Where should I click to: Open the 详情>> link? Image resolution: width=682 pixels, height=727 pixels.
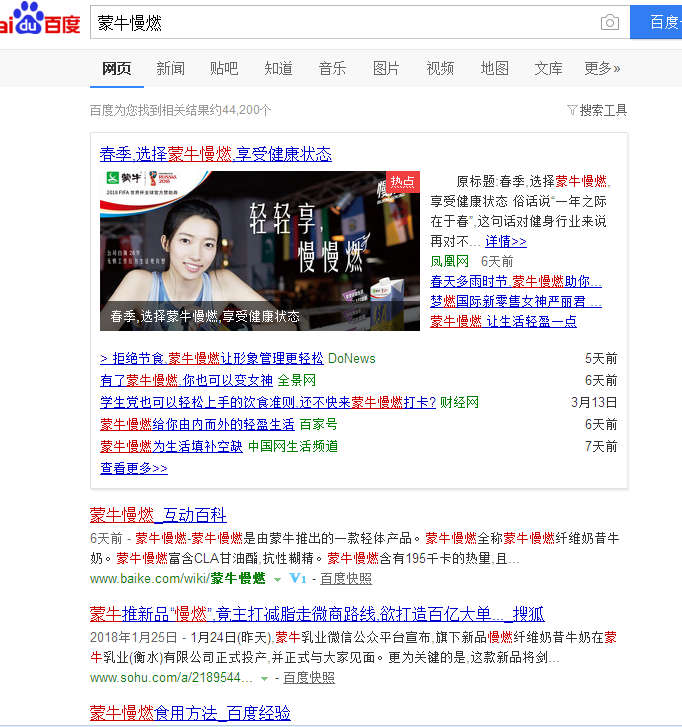506,242
